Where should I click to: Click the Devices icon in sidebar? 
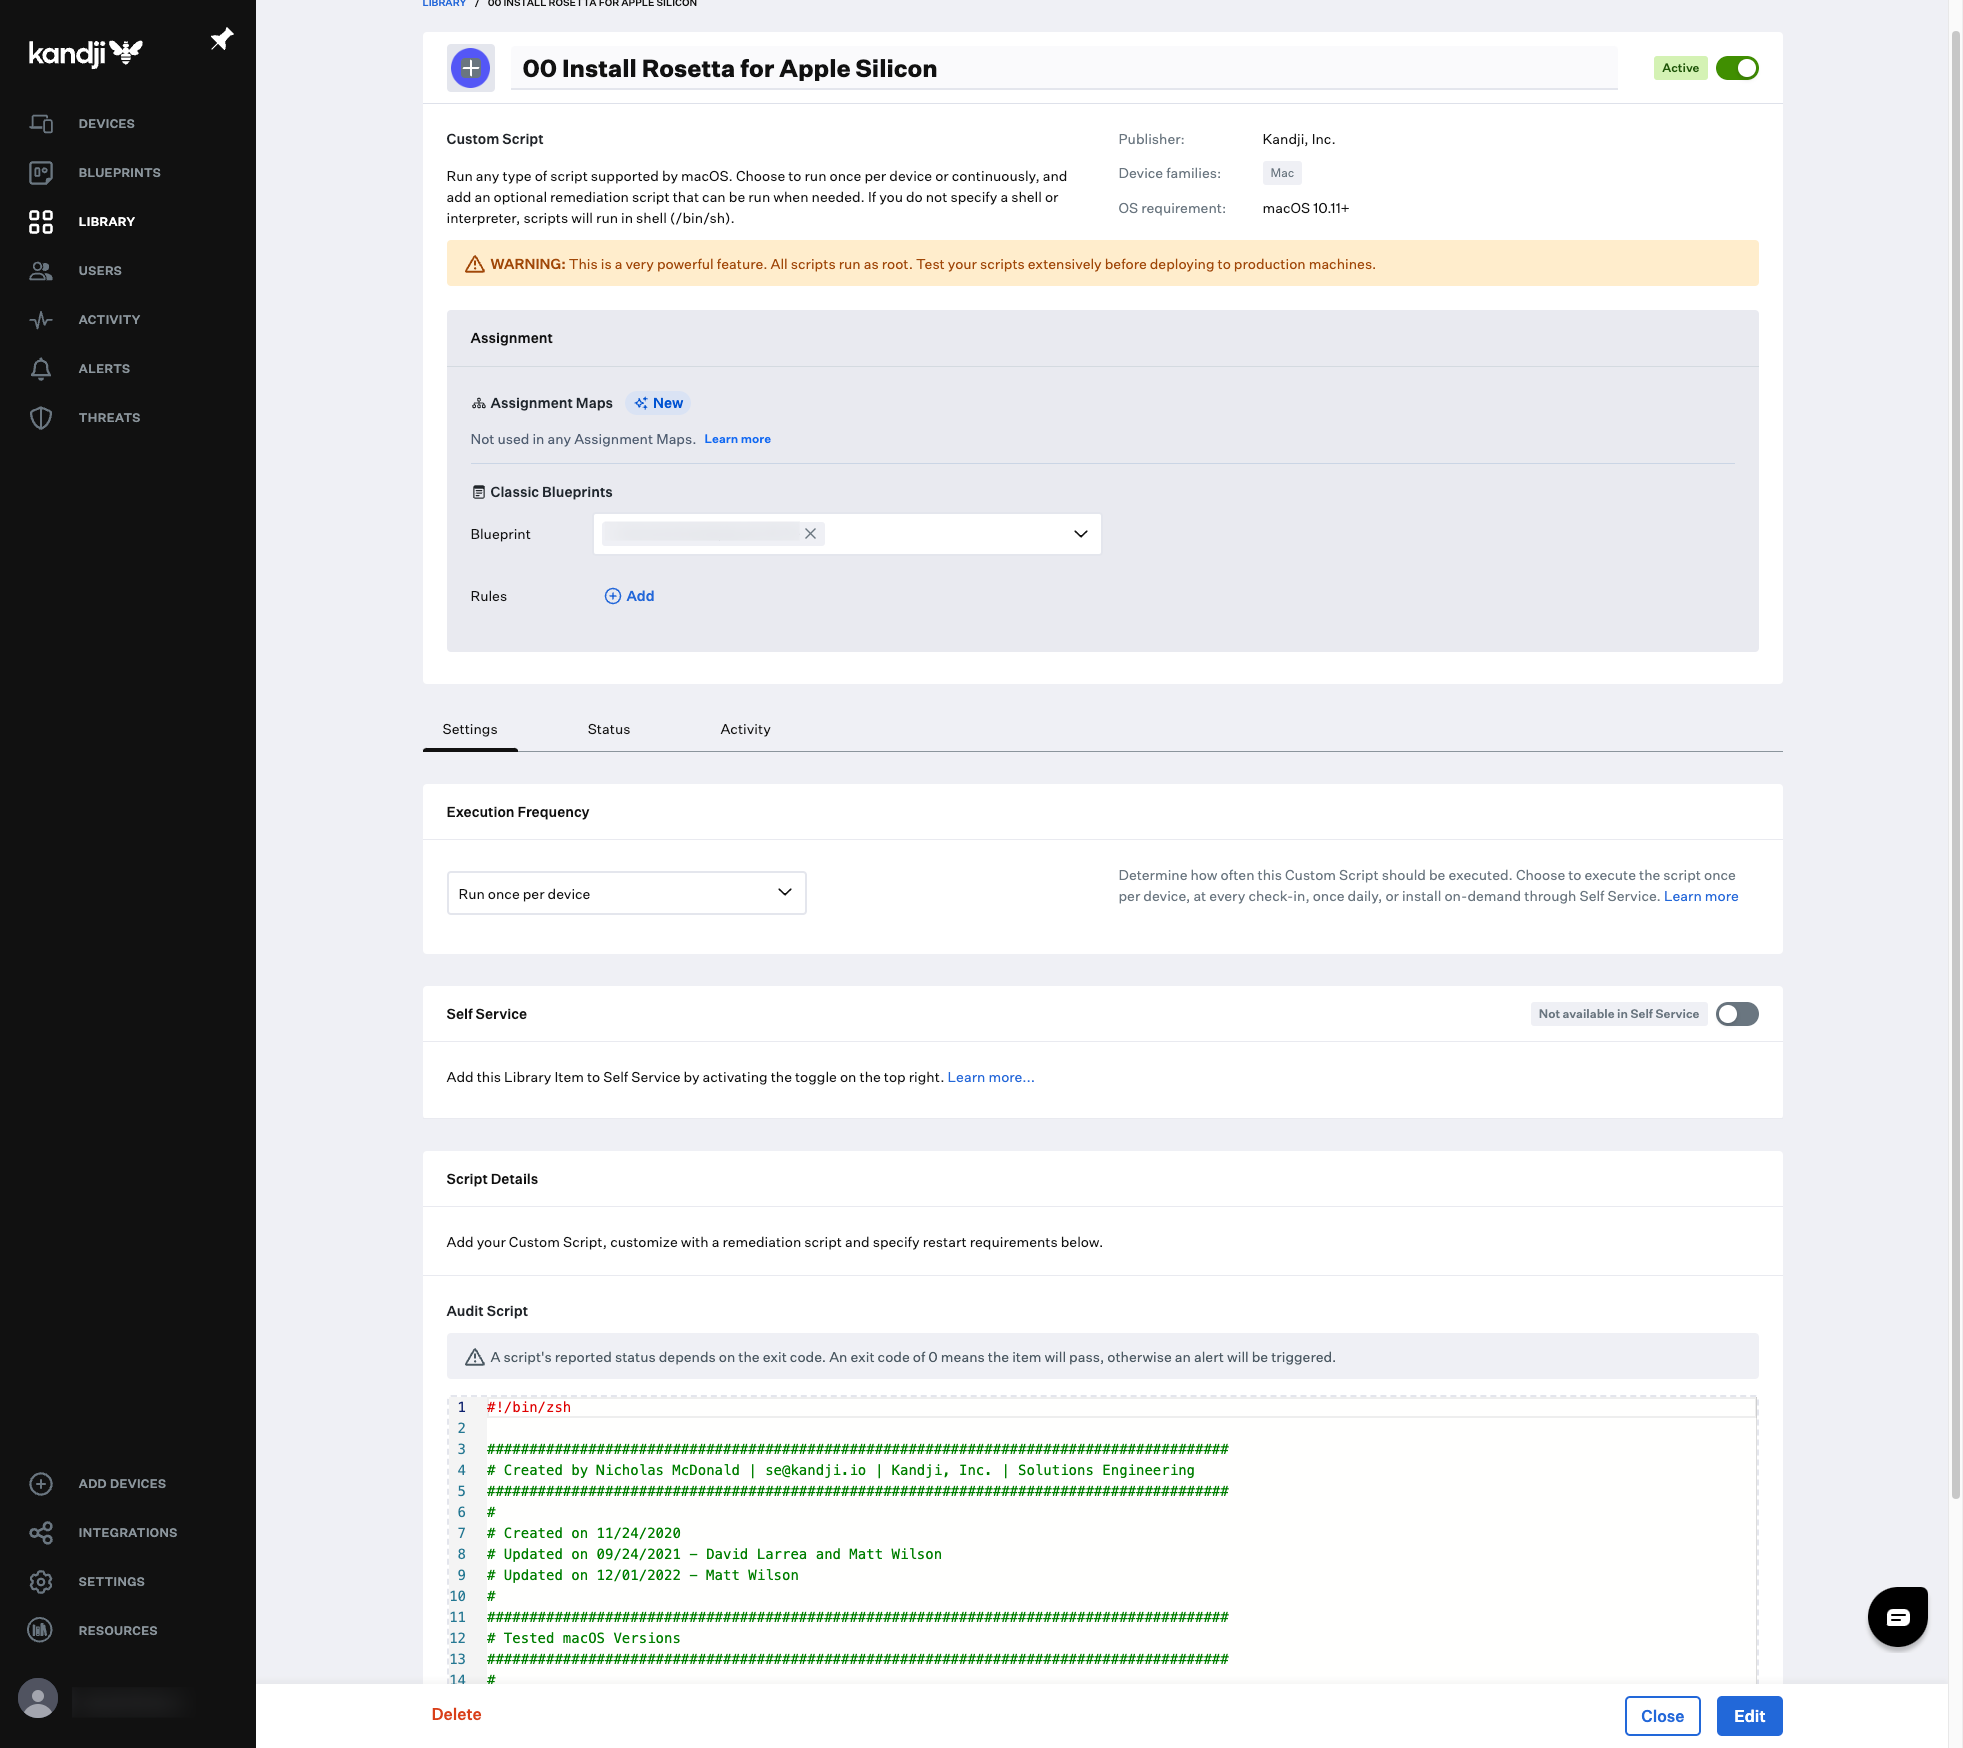(41, 123)
